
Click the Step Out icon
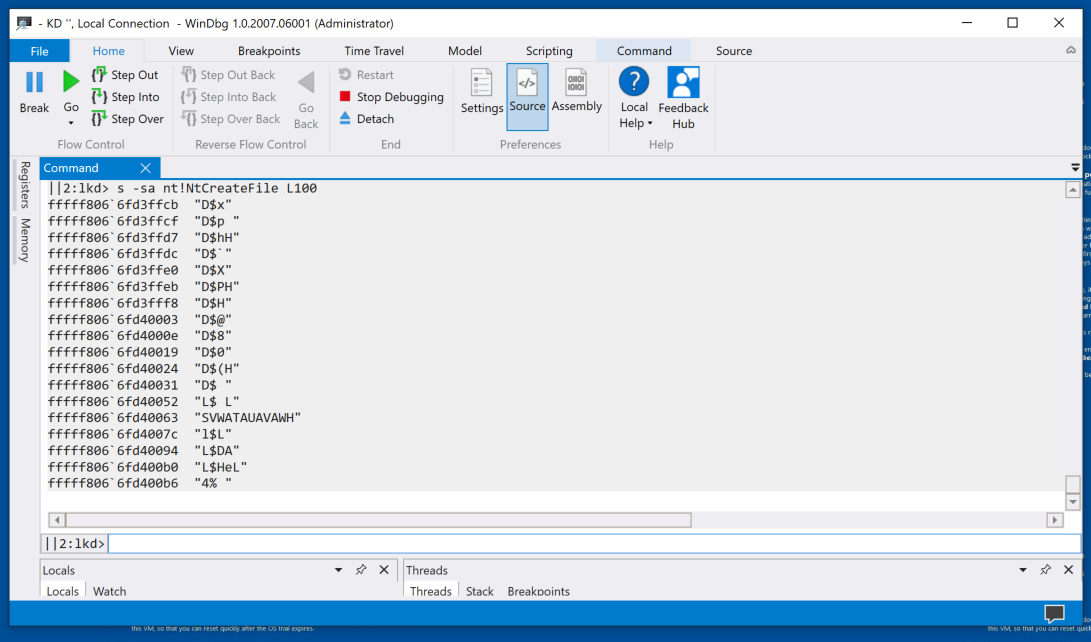[x=99, y=75]
